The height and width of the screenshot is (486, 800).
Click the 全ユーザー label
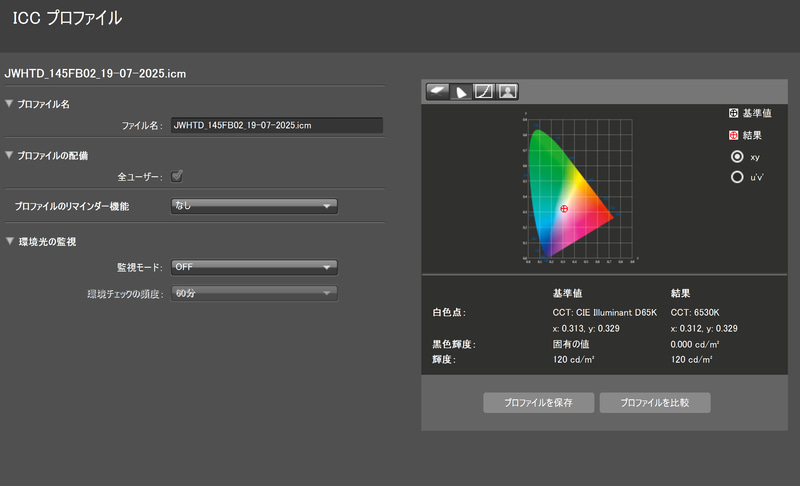140,177
